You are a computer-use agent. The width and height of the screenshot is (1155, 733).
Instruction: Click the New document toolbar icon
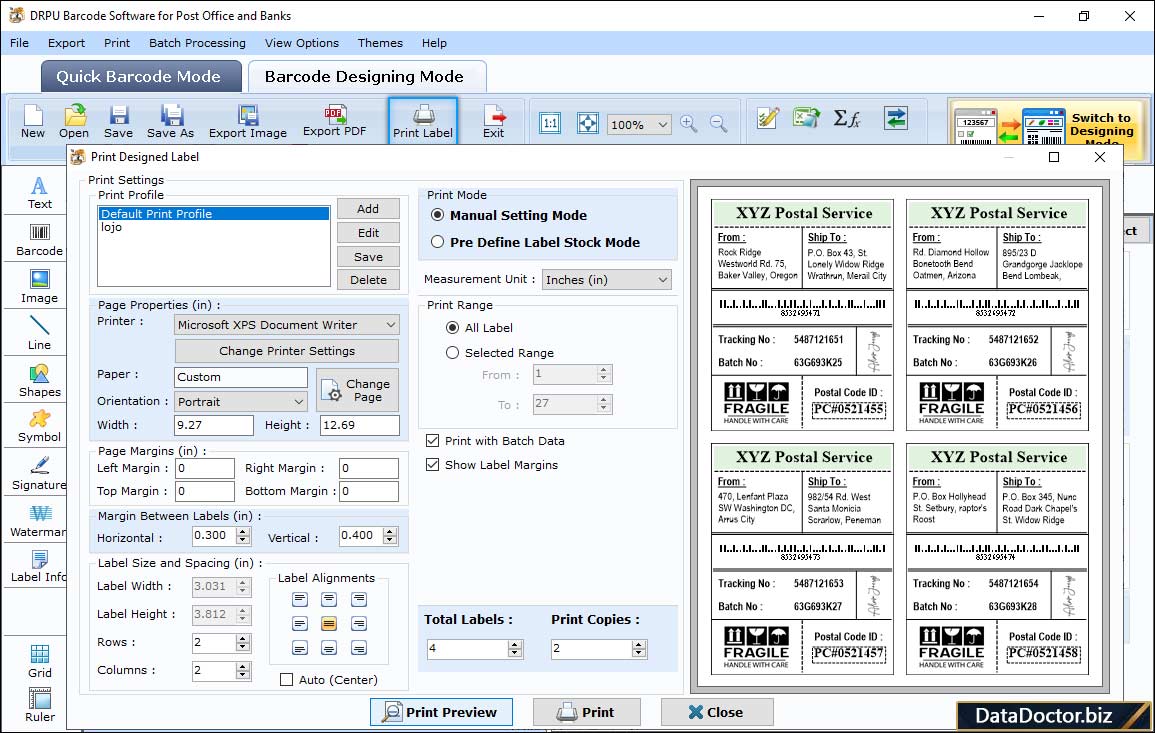pyautogui.click(x=32, y=122)
